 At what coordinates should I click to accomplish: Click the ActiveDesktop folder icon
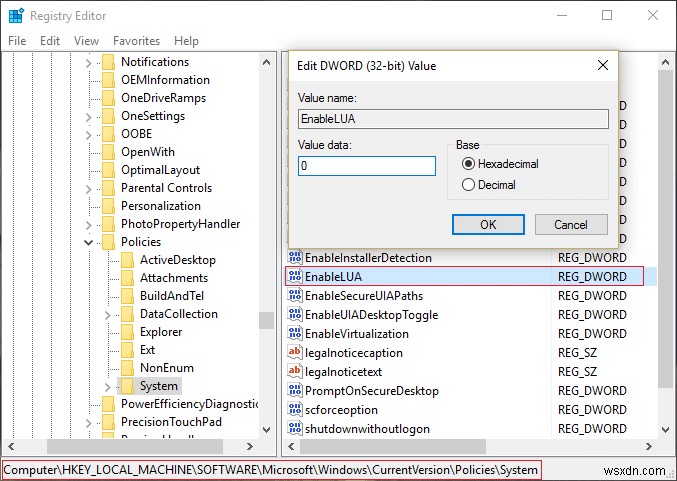127,260
